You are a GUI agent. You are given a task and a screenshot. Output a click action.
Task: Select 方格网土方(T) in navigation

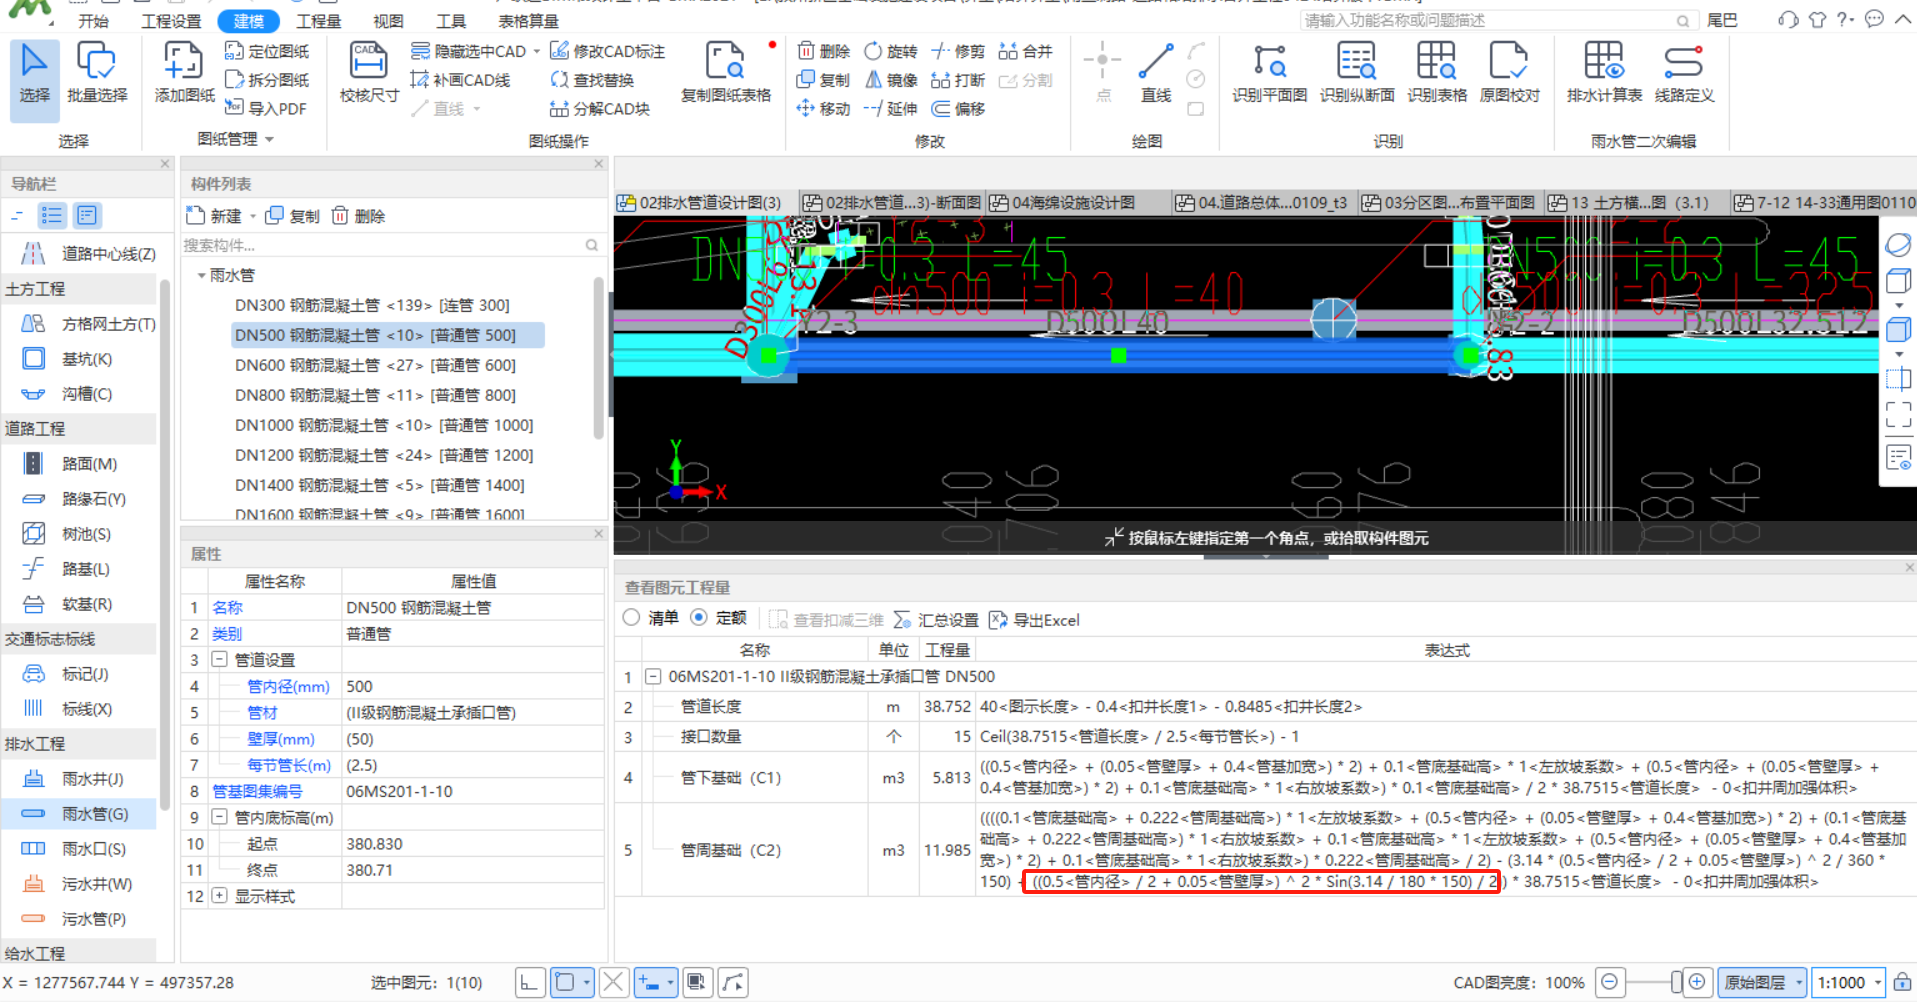78,324
